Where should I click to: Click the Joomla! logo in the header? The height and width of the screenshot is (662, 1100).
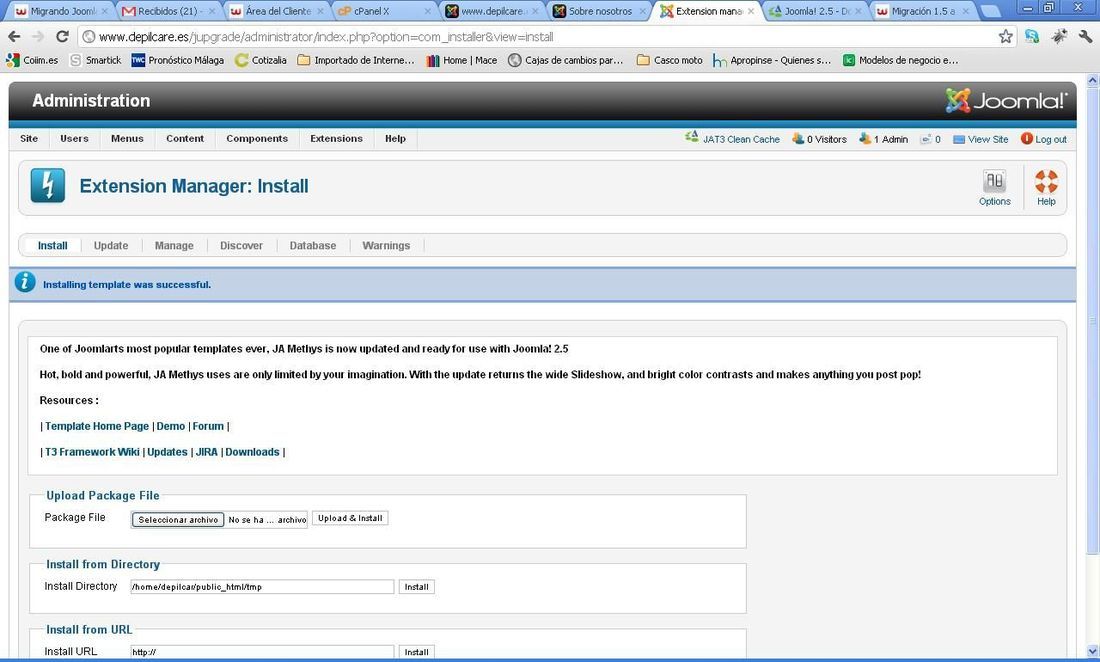[x=1005, y=101]
